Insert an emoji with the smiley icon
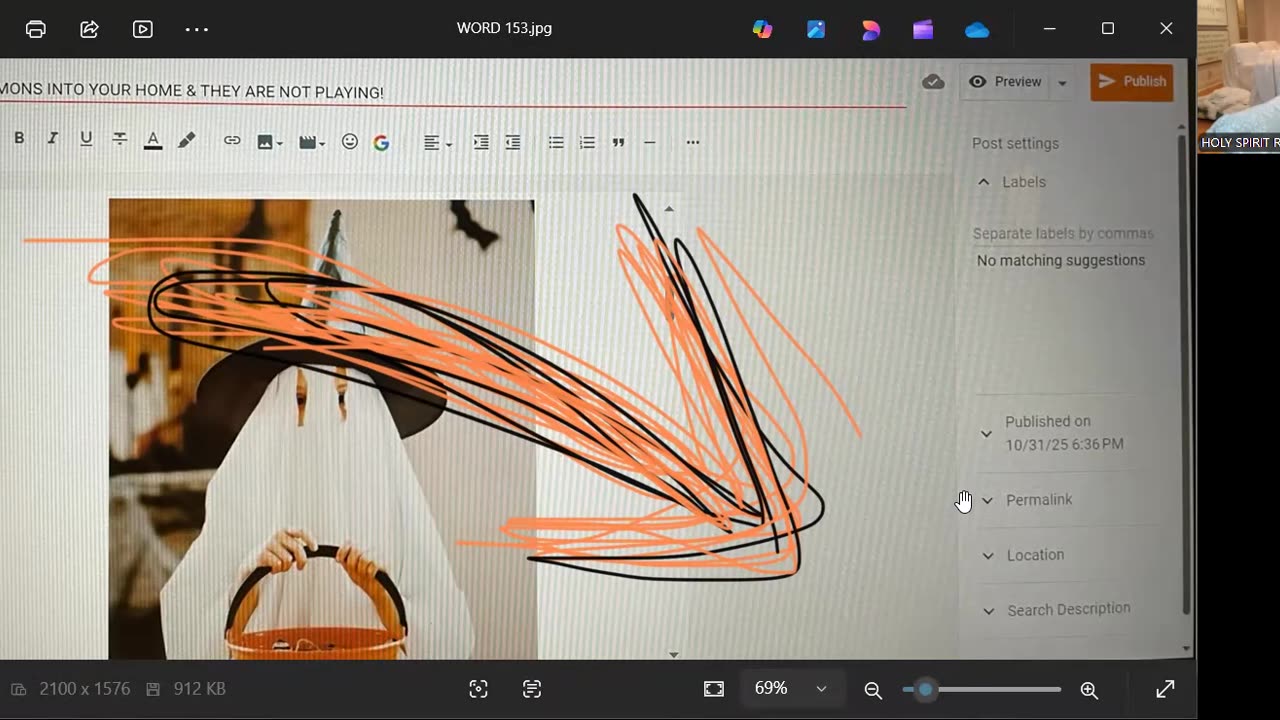The height and width of the screenshot is (720, 1280). pyautogui.click(x=350, y=142)
